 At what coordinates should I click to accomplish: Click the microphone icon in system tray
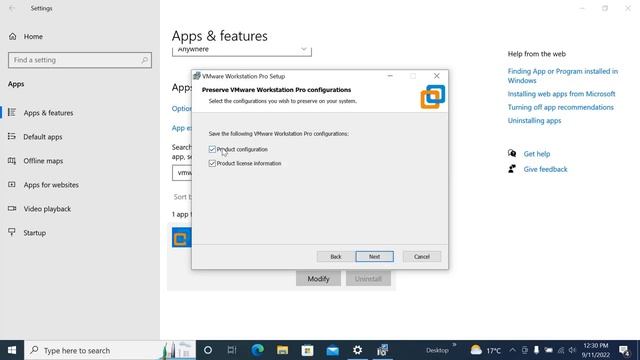click(536, 350)
